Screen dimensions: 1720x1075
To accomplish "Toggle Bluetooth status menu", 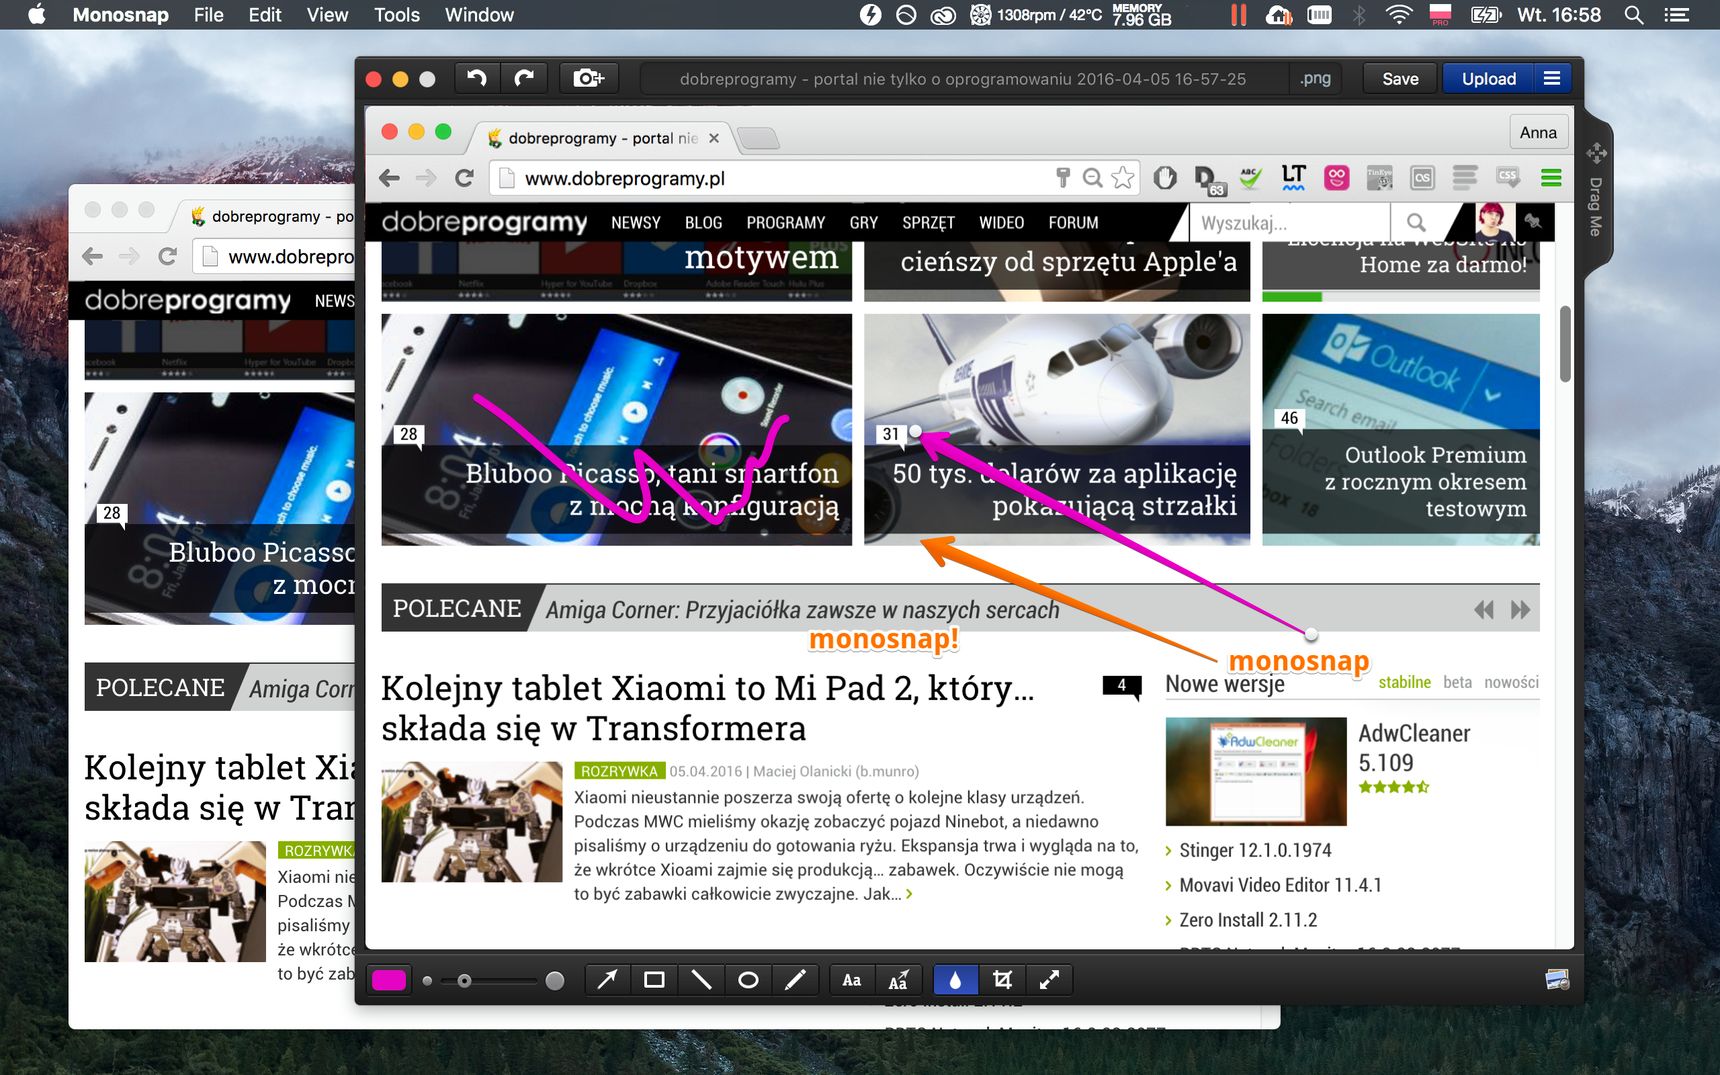I will [1359, 15].
